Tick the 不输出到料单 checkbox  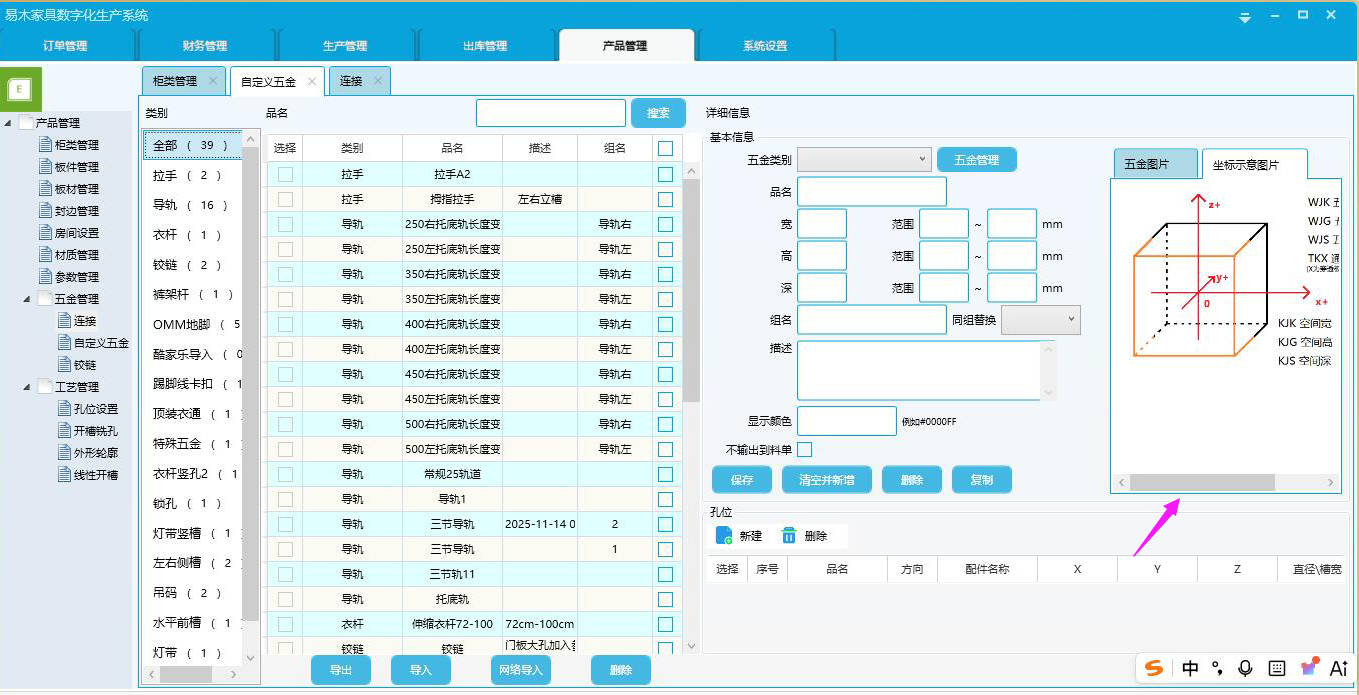tap(804, 450)
